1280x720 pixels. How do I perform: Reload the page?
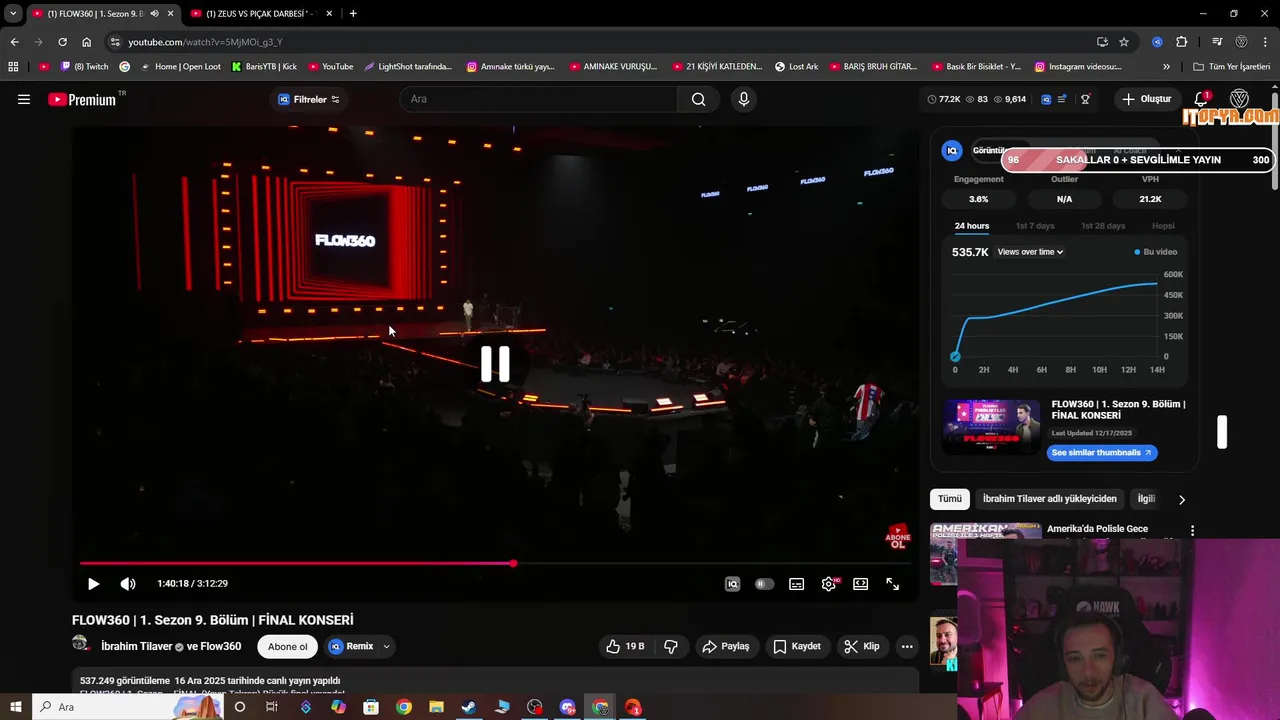point(62,42)
